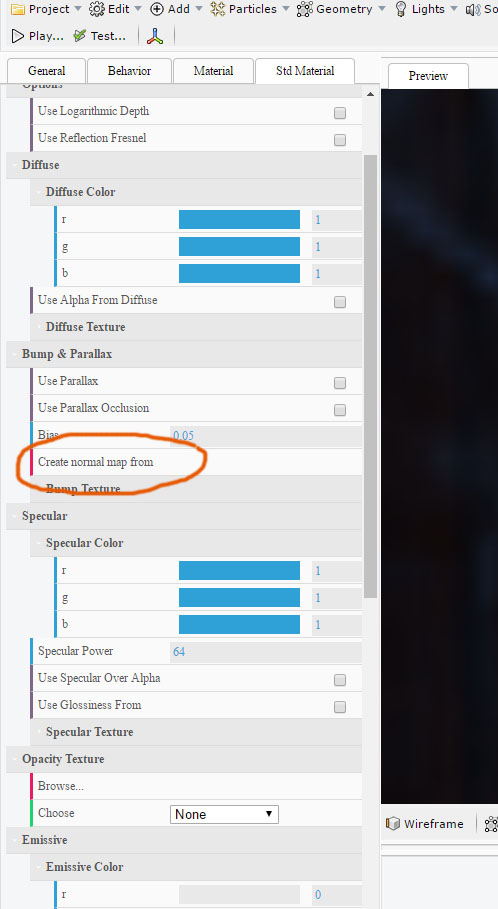Open the Project folder icon menu
The image size is (498, 909).
click(18, 9)
